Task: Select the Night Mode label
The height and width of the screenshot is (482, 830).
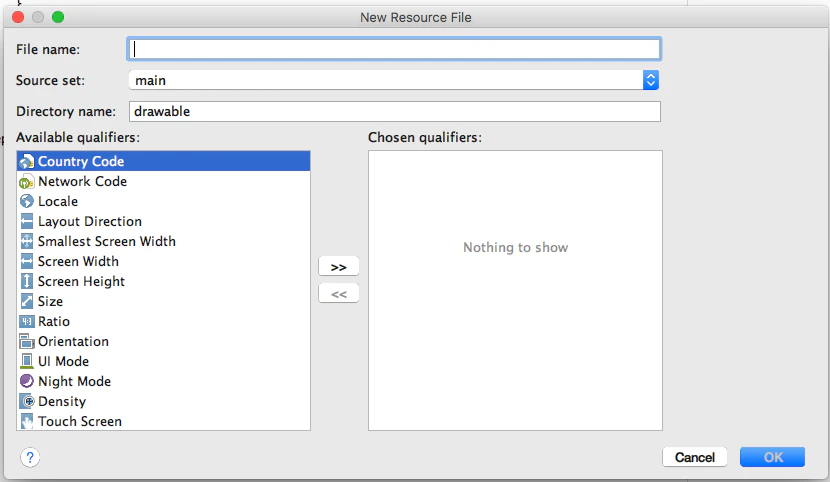Action: tap(75, 381)
